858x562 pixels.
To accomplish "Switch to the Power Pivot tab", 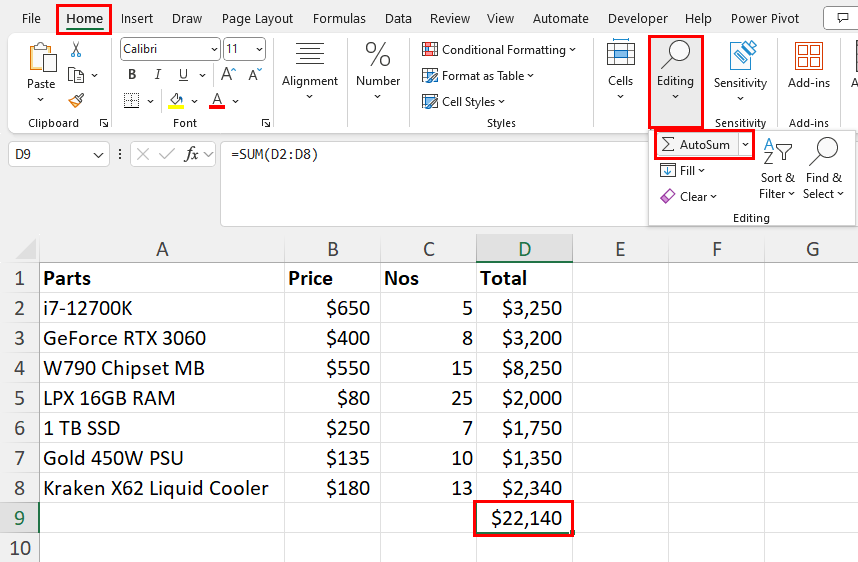I will point(765,19).
